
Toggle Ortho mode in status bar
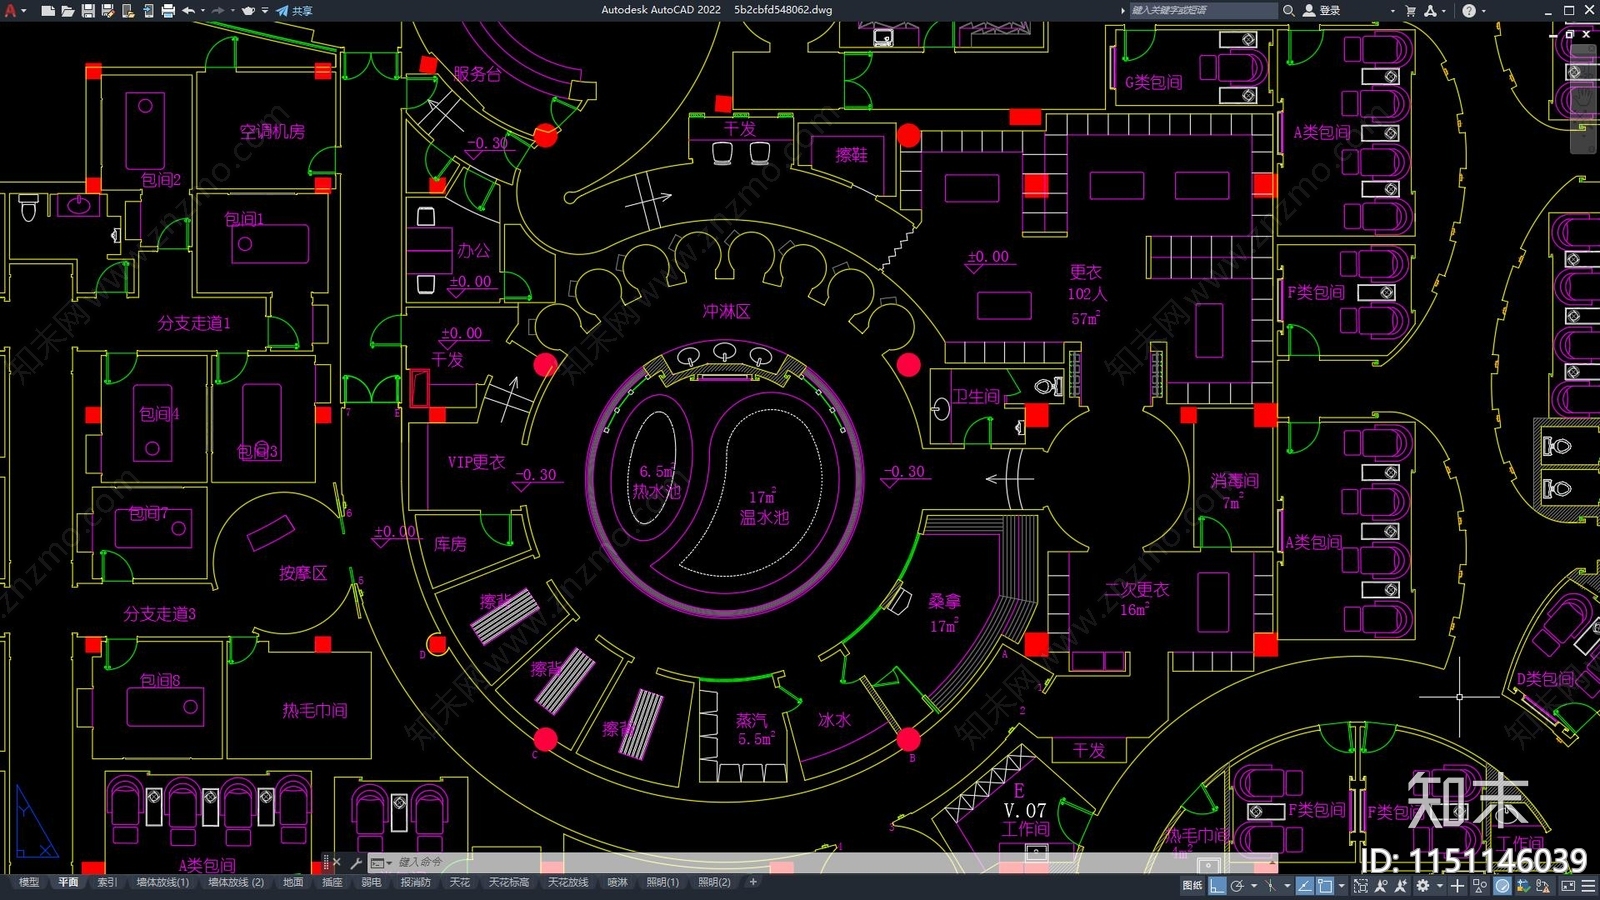1217,885
